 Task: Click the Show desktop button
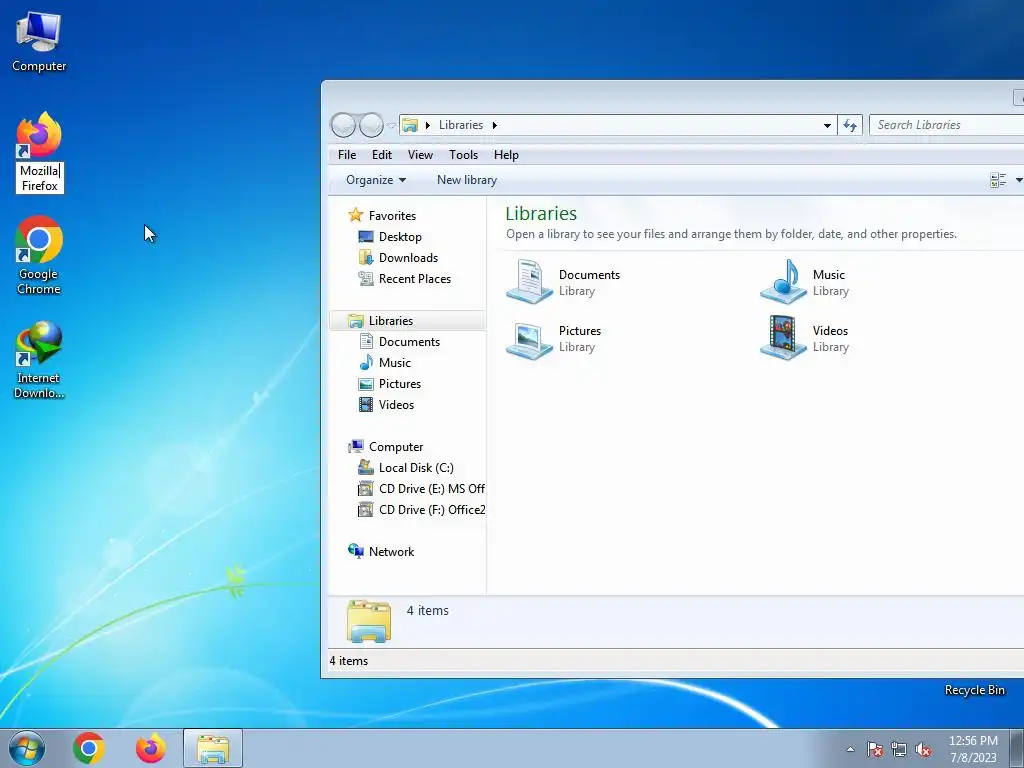[x=1017, y=749]
